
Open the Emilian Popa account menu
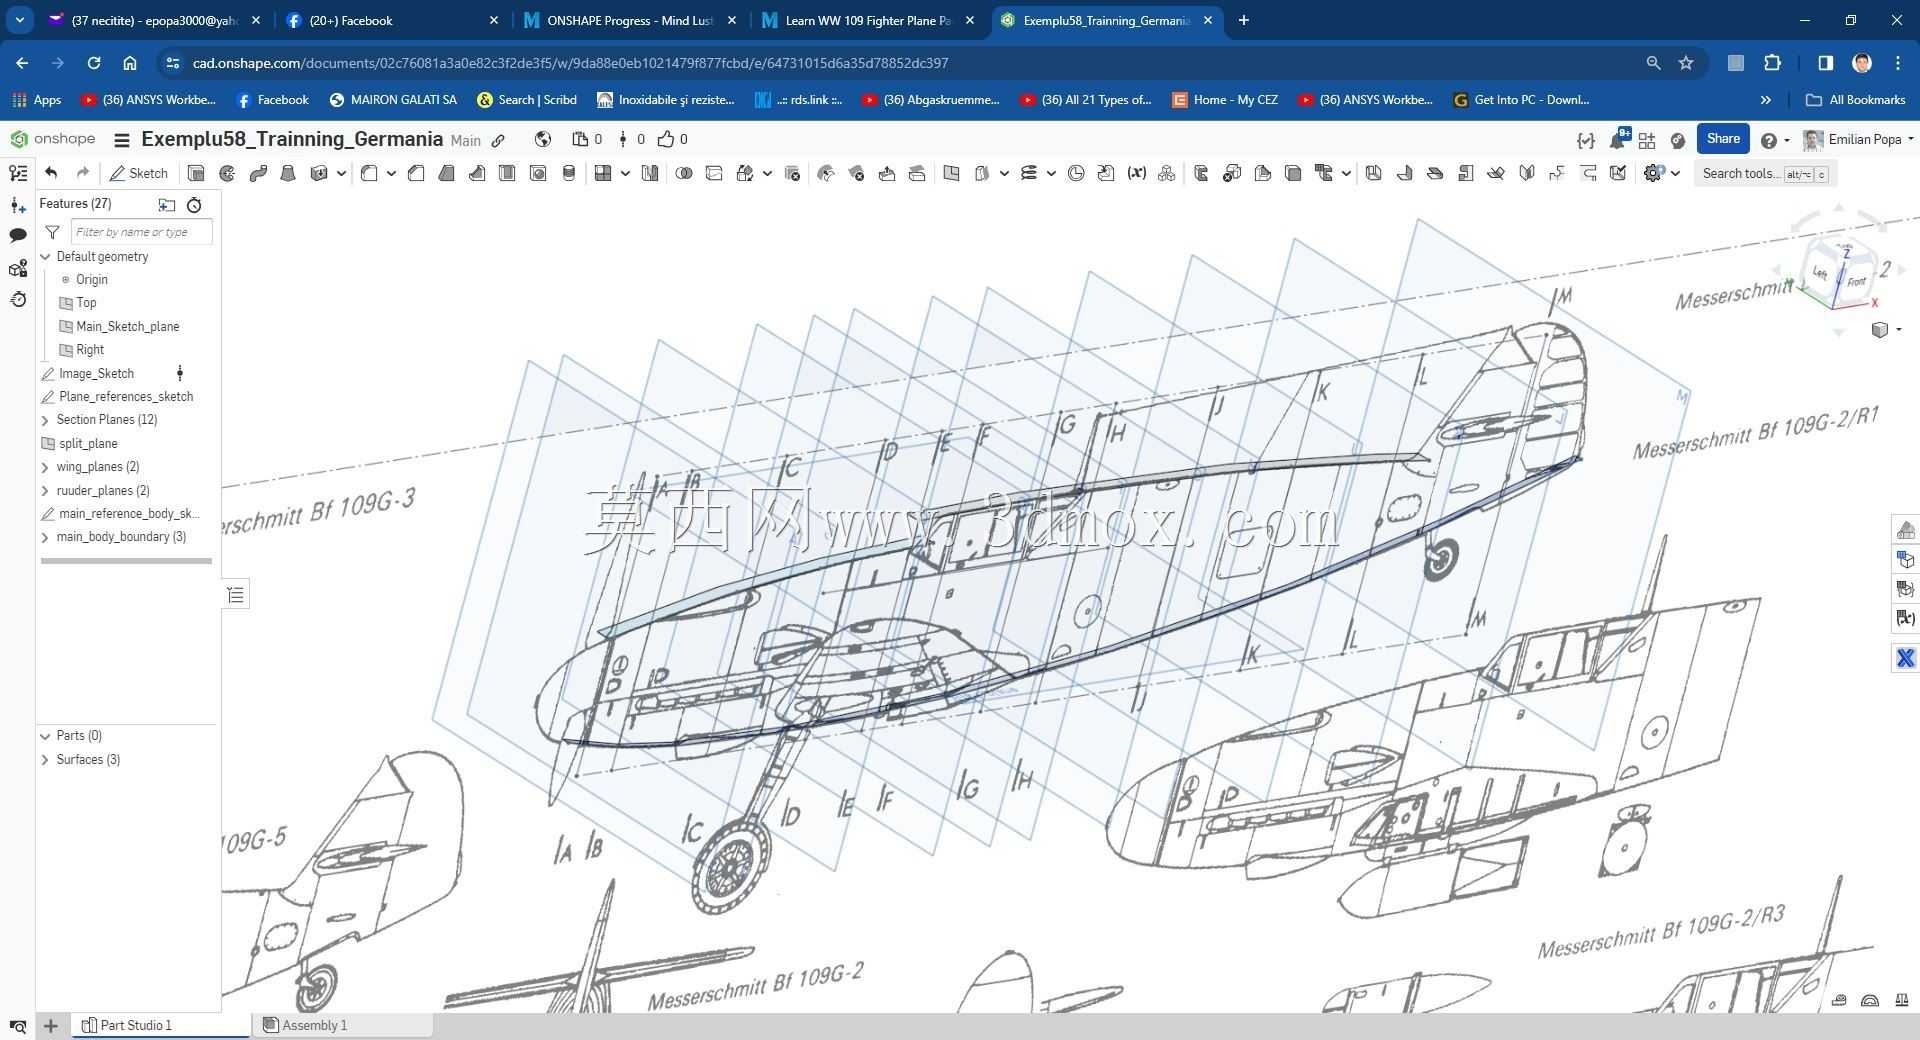pyautogui.click(x=1858, y=140)
